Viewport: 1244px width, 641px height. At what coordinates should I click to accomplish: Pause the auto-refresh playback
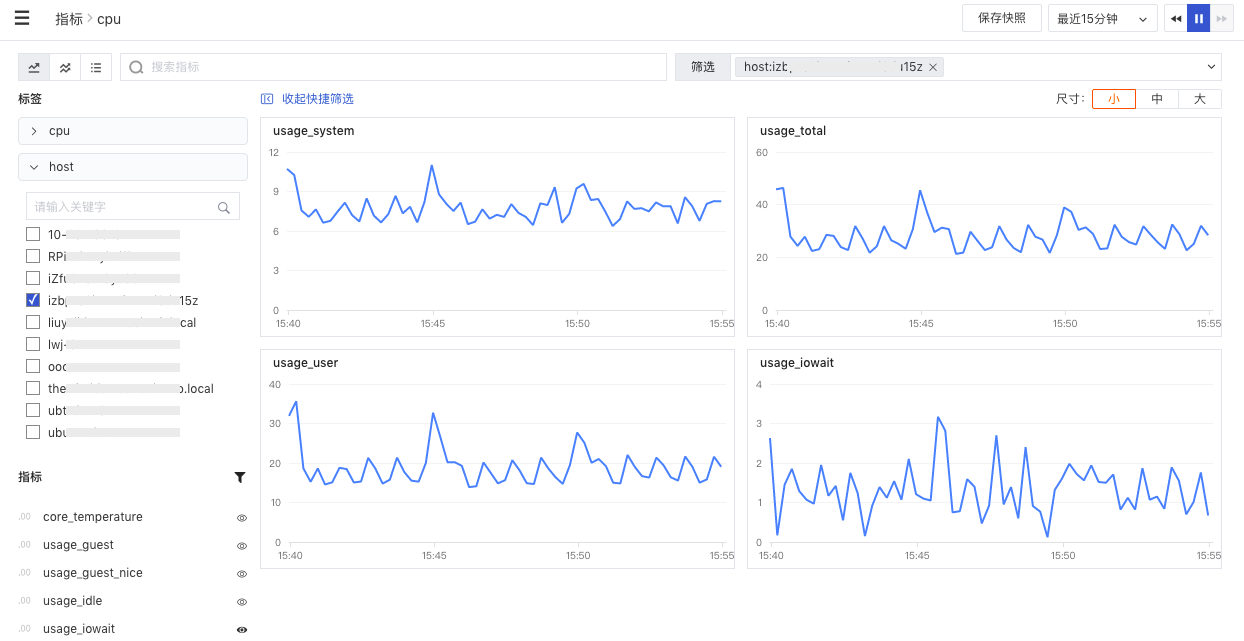coord(1198,18)
